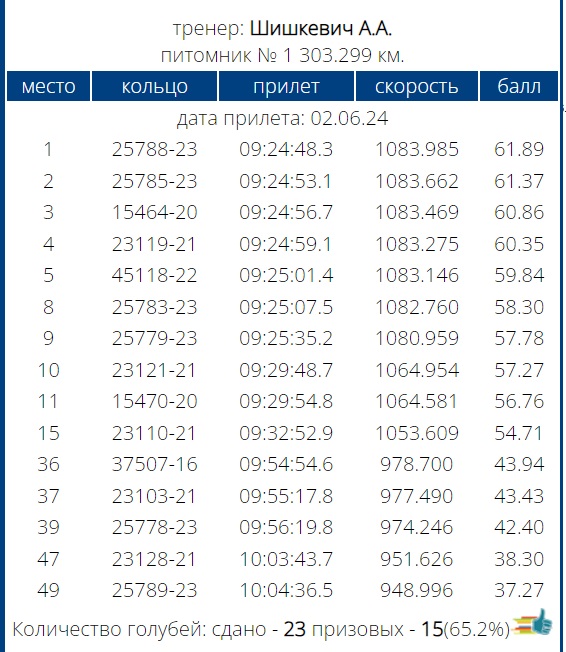The width and height of the screenshot is (566, 652).
Task: Click the prize count 15 text
Action: click(x=432, y=629)
